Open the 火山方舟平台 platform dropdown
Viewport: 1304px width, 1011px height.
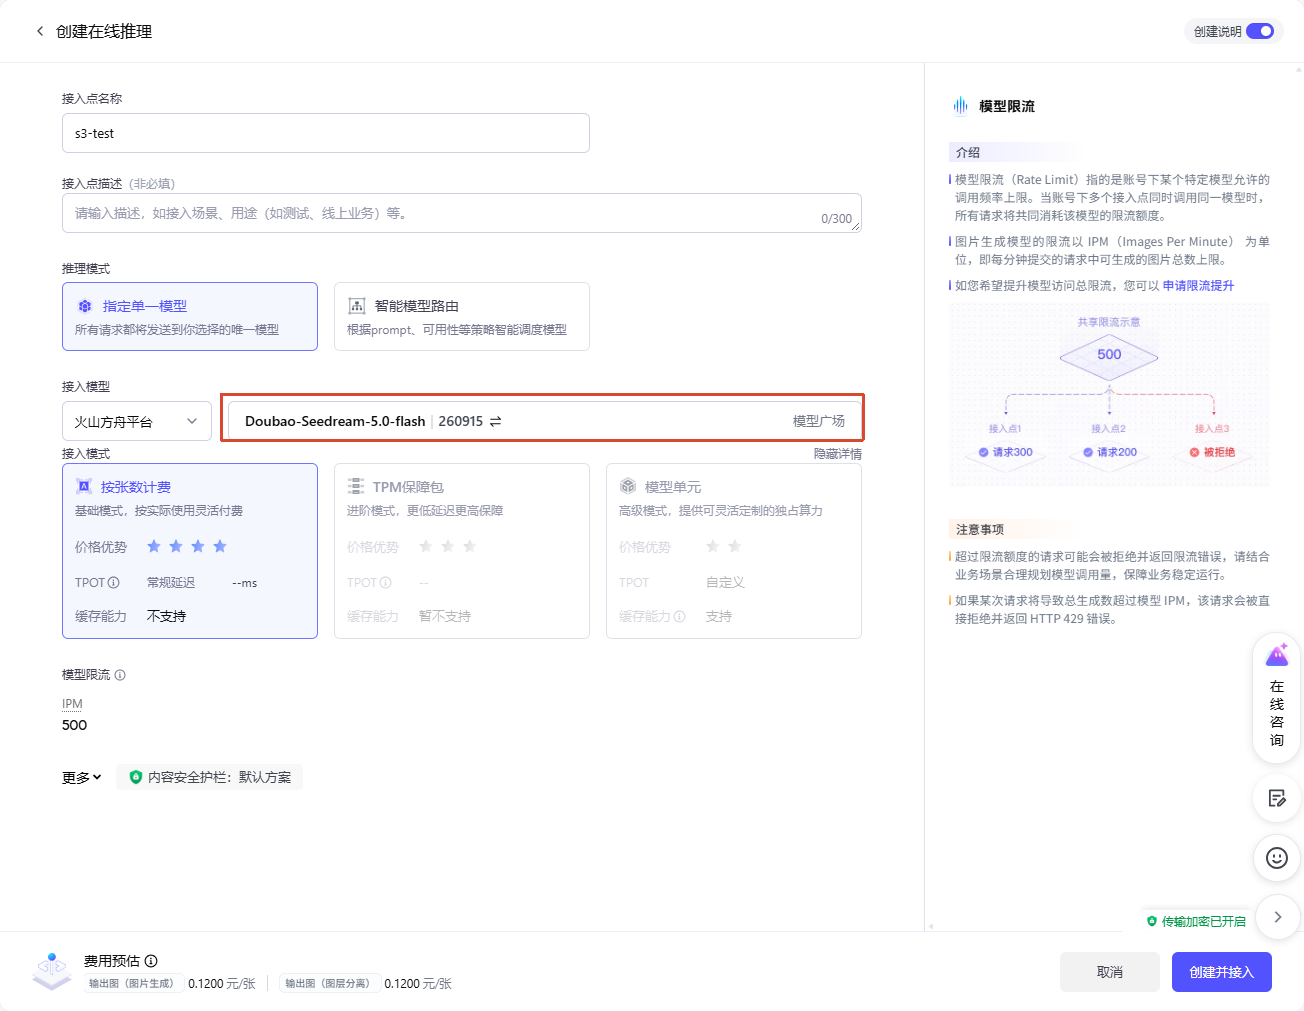click(x=137, y=421)
